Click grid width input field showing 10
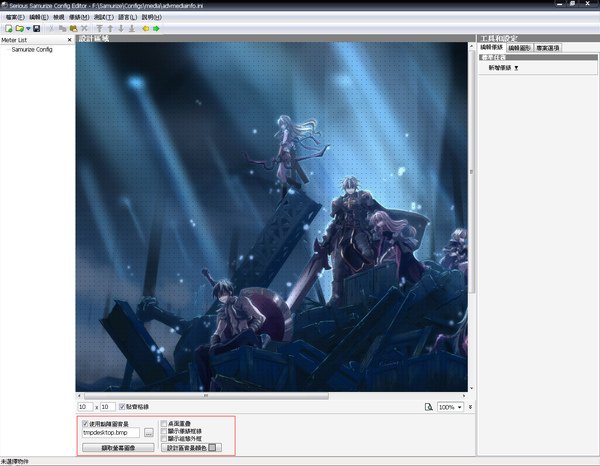Image resolution: width=600 pixels, height=466 pixels. 85,407
